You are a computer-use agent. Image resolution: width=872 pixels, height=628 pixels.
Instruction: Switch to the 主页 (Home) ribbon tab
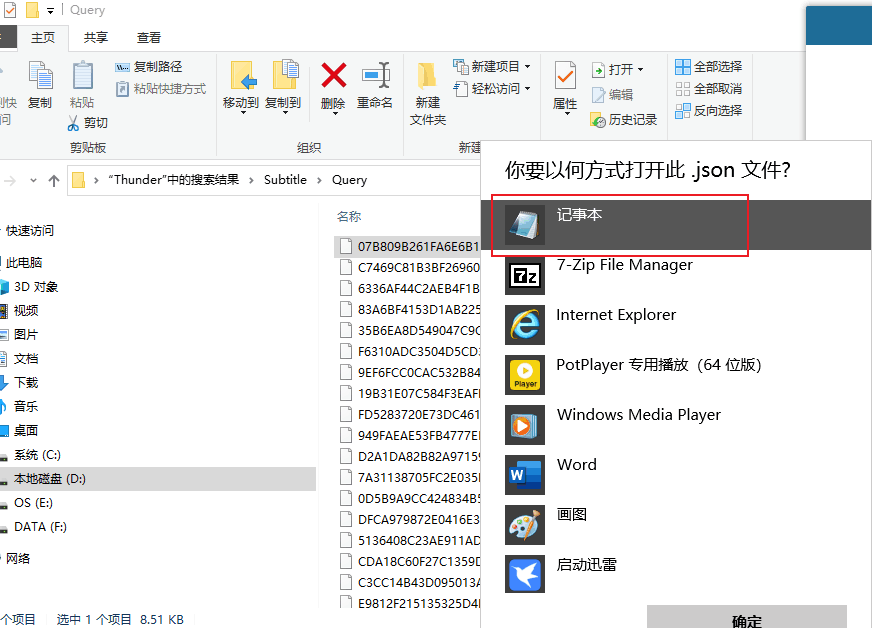coord(43,37)
